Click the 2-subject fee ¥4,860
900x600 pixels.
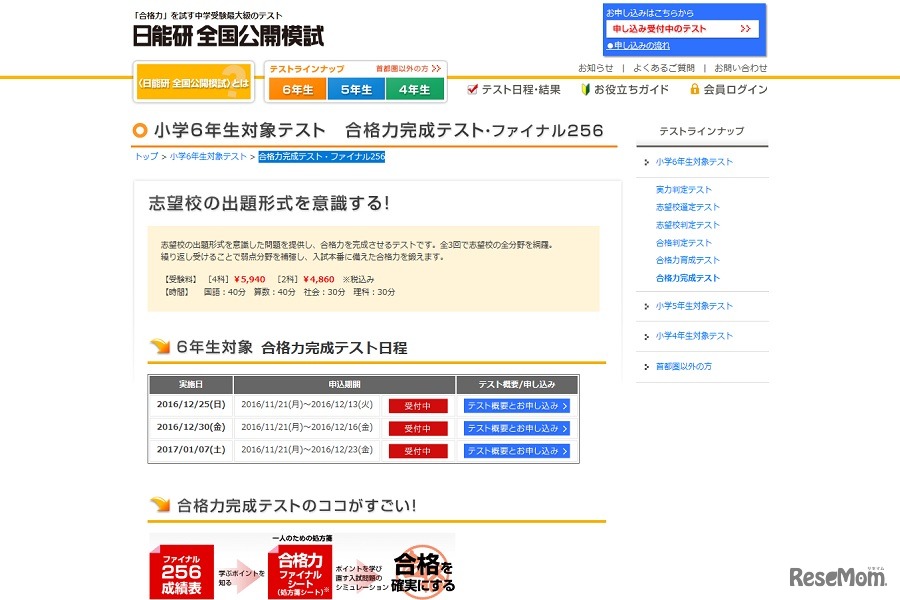[319, 280]
